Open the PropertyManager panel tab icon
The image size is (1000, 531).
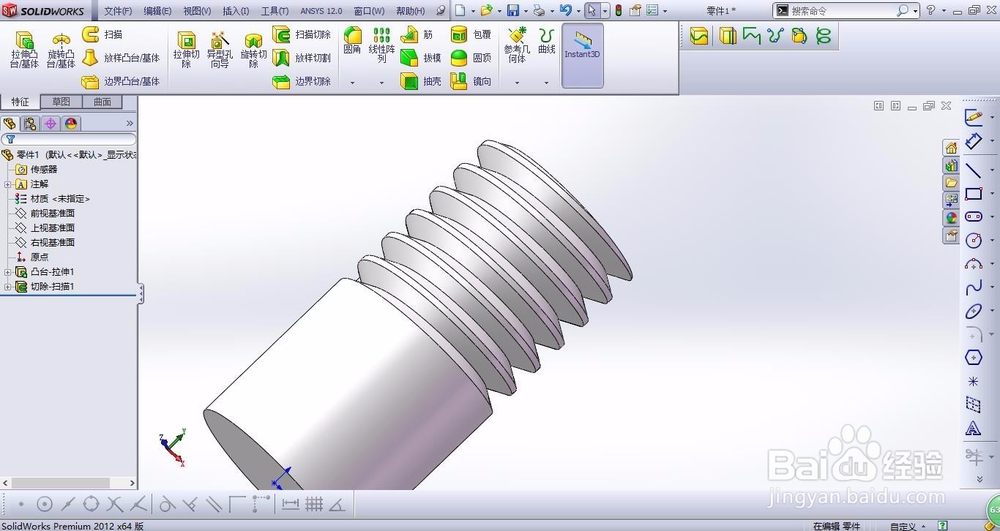coord(30,124)
